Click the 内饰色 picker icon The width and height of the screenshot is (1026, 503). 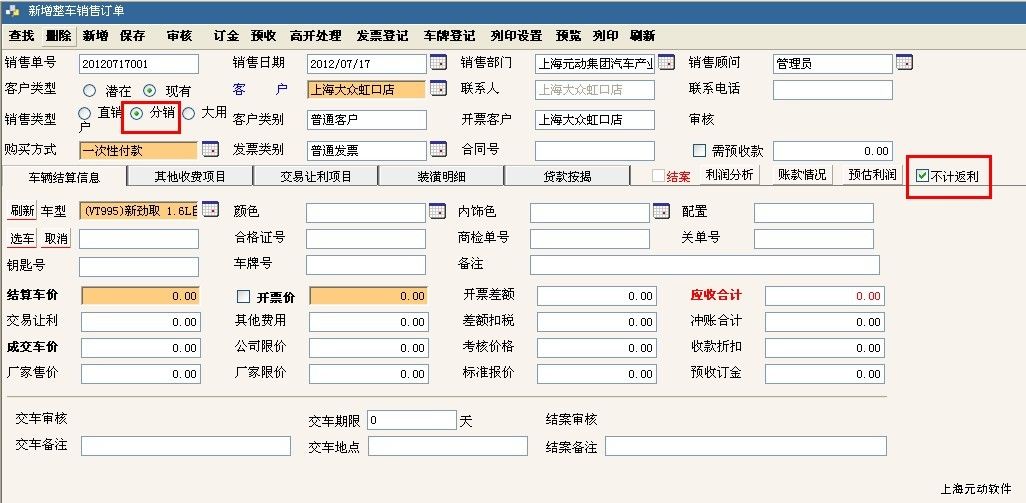click(x=661, y=211)
